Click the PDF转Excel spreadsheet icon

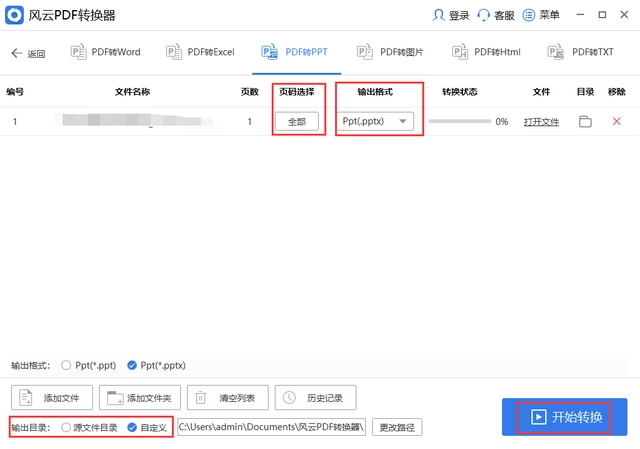click(174, 52)
